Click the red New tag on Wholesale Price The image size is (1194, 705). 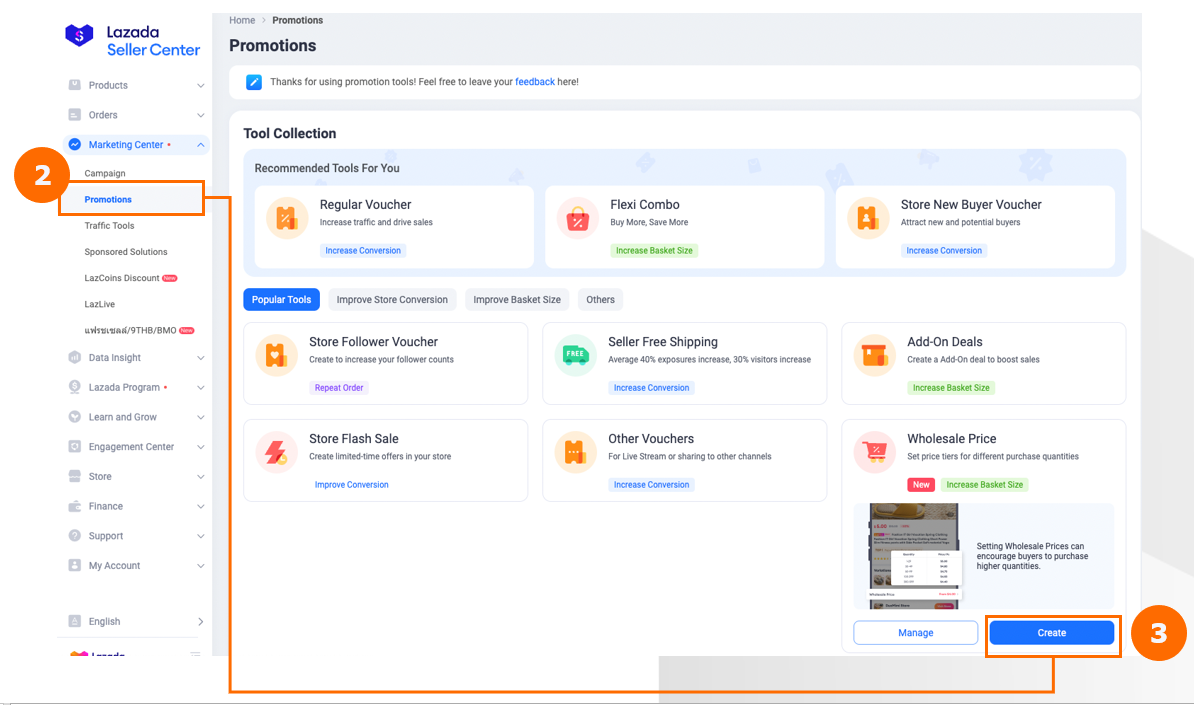coord(921,484)
